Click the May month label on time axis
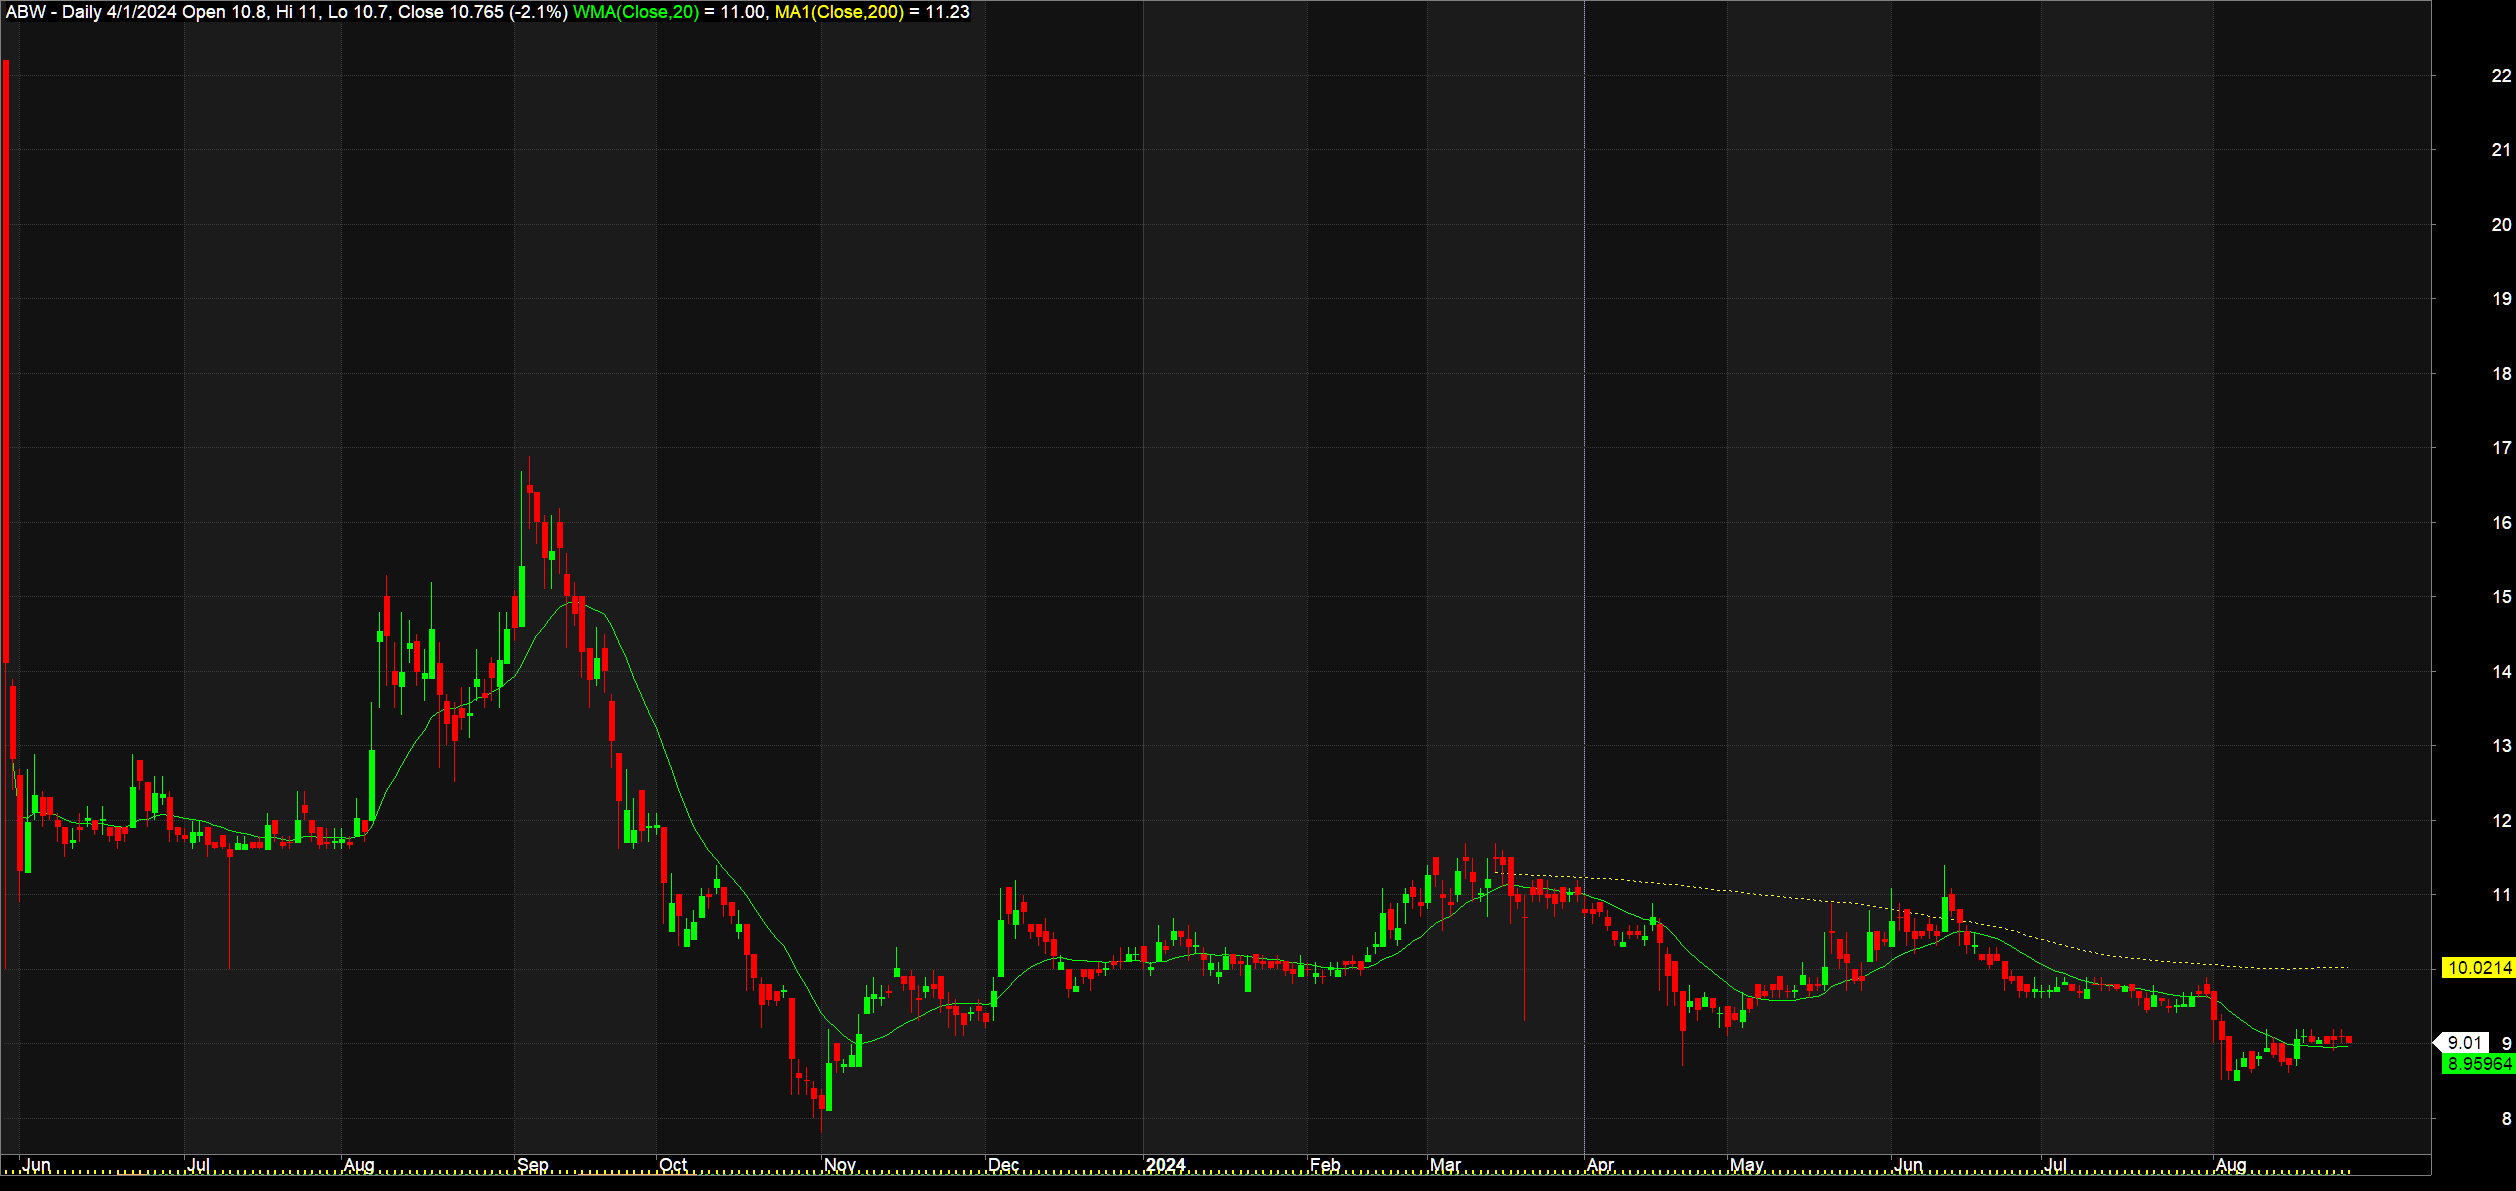This screenshot has width=2516, height=1191. [1746, 1165]
